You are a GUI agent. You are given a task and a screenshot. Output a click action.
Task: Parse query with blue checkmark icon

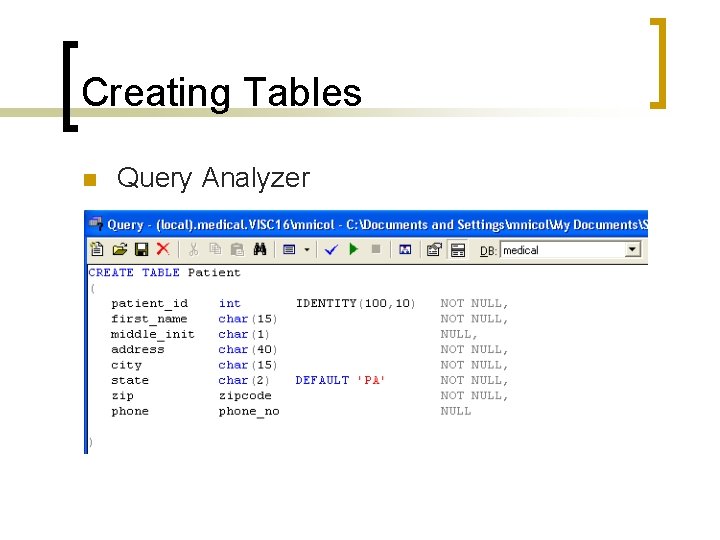pyautogui.click(x=331, y=250)
